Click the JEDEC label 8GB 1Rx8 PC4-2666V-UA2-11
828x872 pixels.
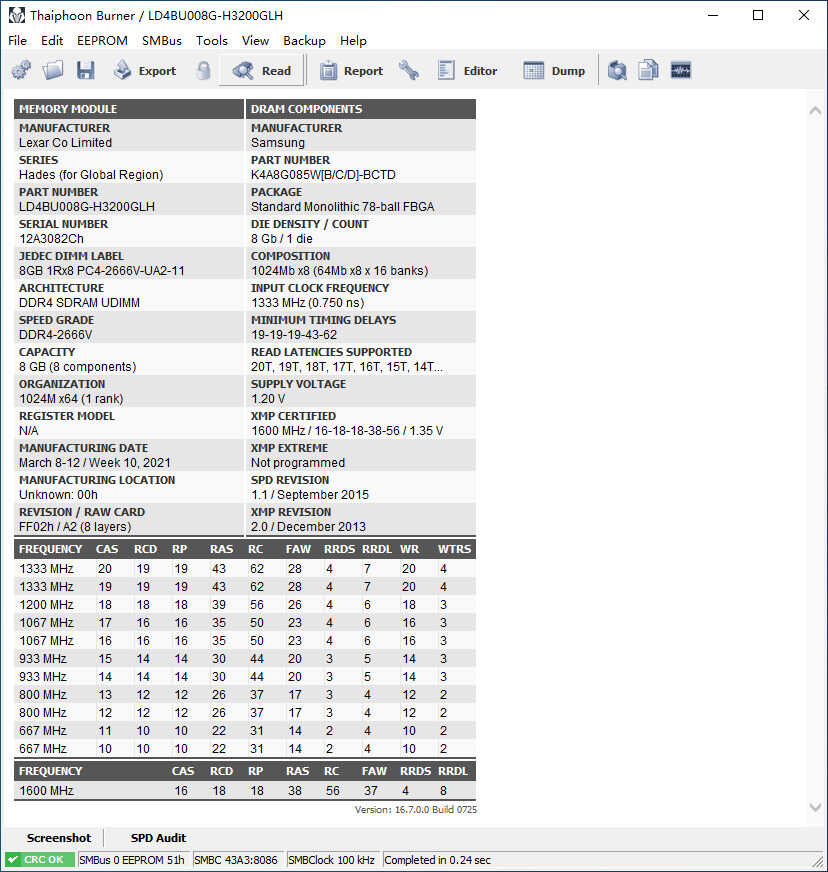pyautogui.click(x=102, y=271)
